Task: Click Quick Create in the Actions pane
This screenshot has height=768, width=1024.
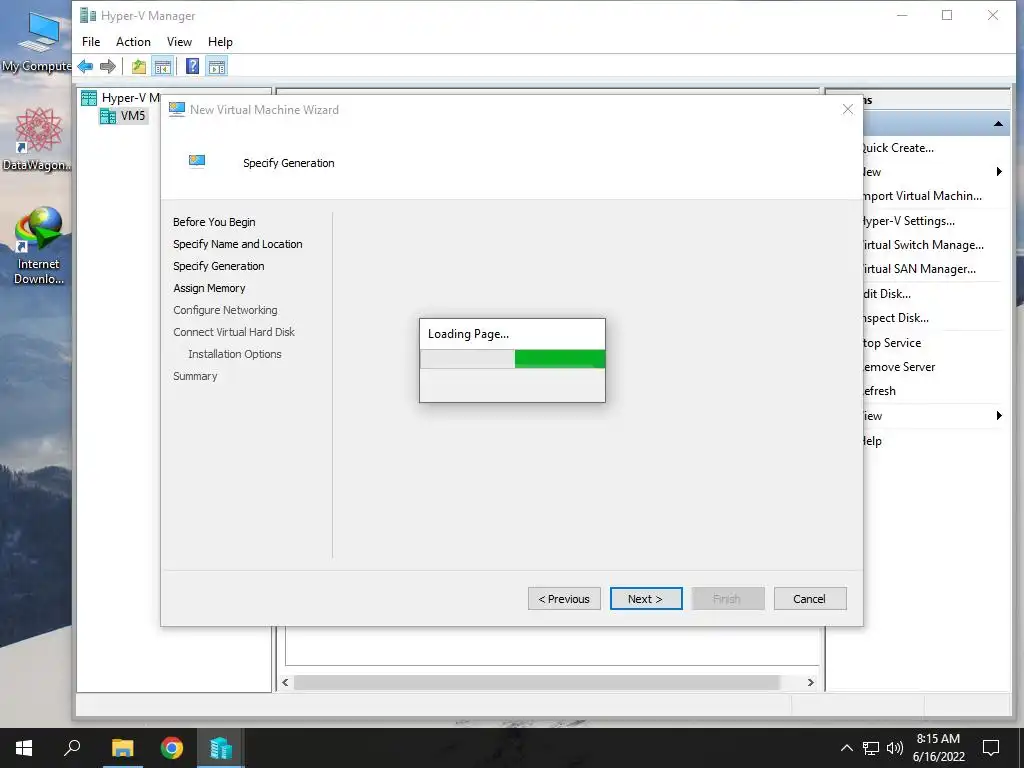Action: click(x=897, y=148)
